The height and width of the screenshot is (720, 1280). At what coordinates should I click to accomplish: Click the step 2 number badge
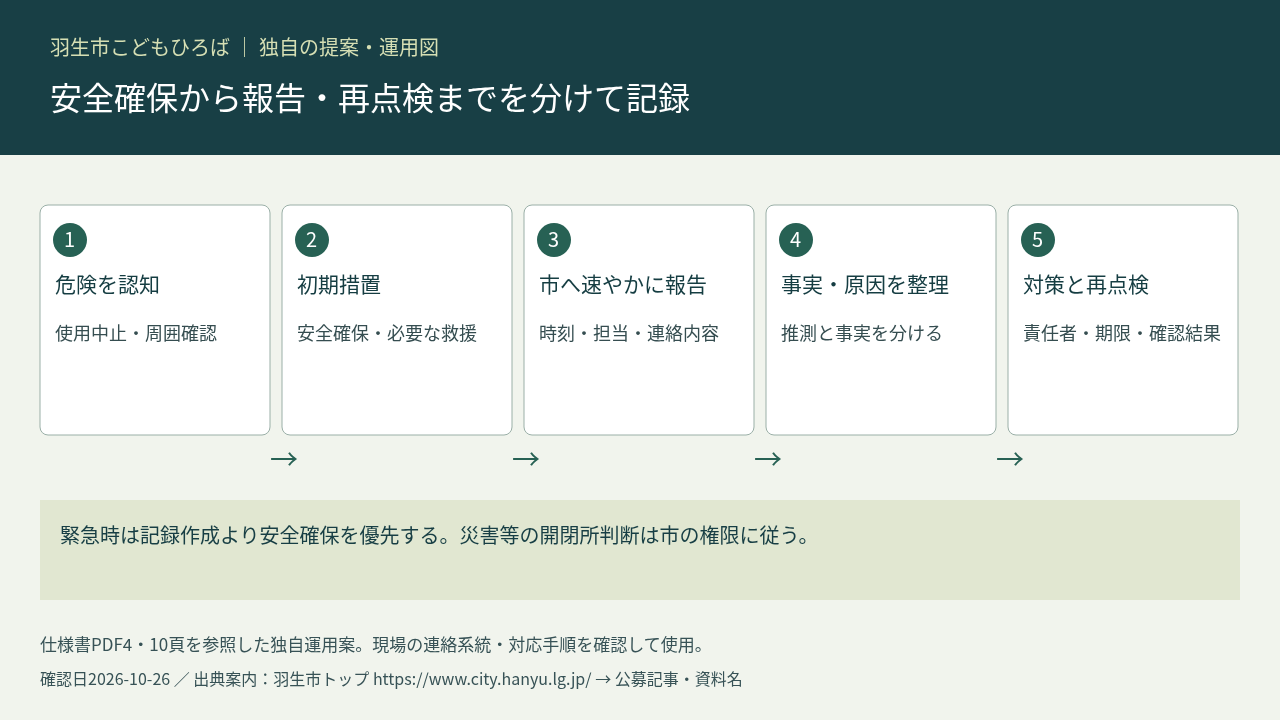pyautogui.click(x=312, y=240)
